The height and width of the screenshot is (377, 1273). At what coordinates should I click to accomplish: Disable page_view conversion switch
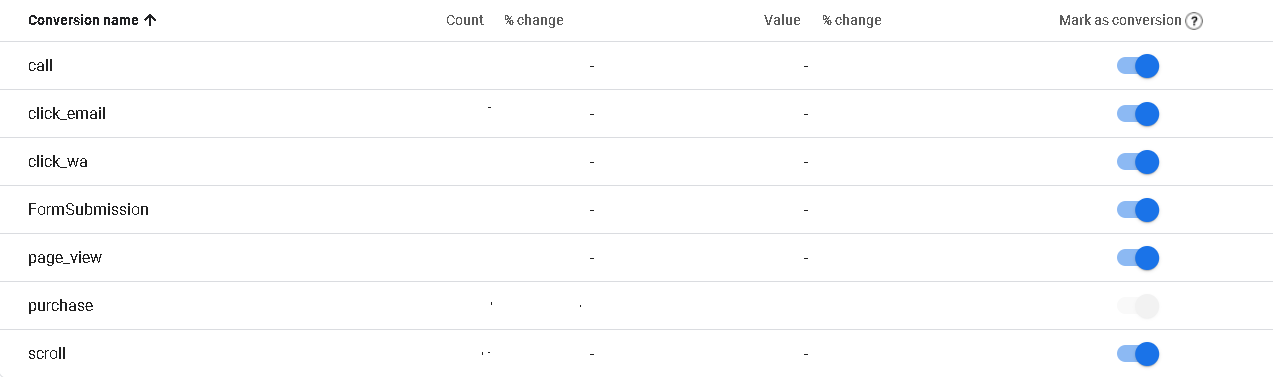point(1138,258)
